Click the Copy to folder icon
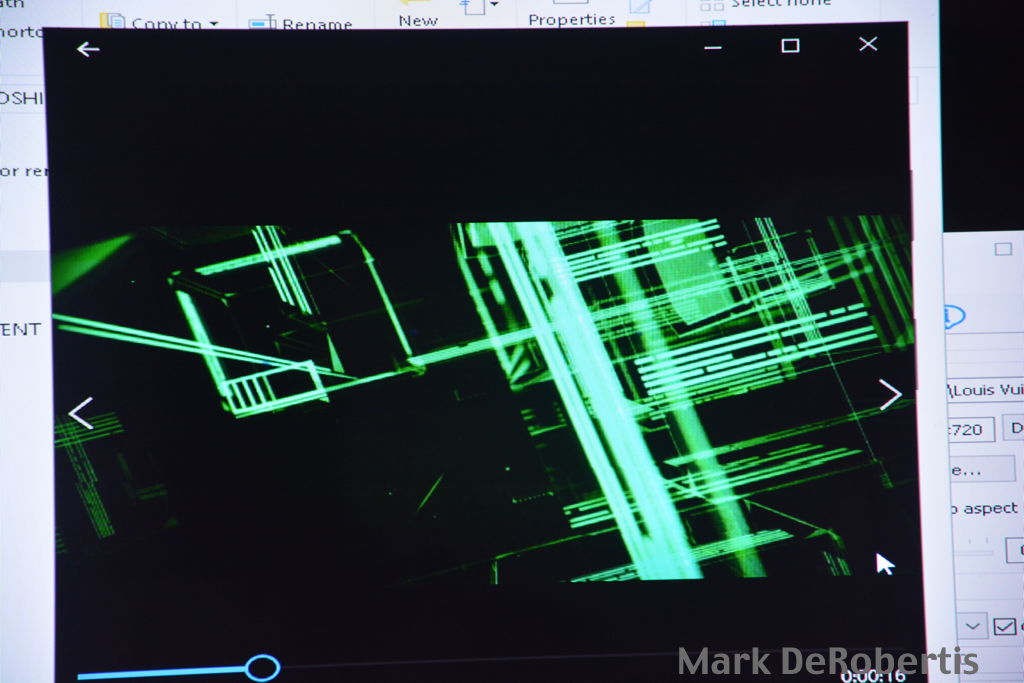Image resolution: width=1024 pixels, height=683 pixels. 113,22
